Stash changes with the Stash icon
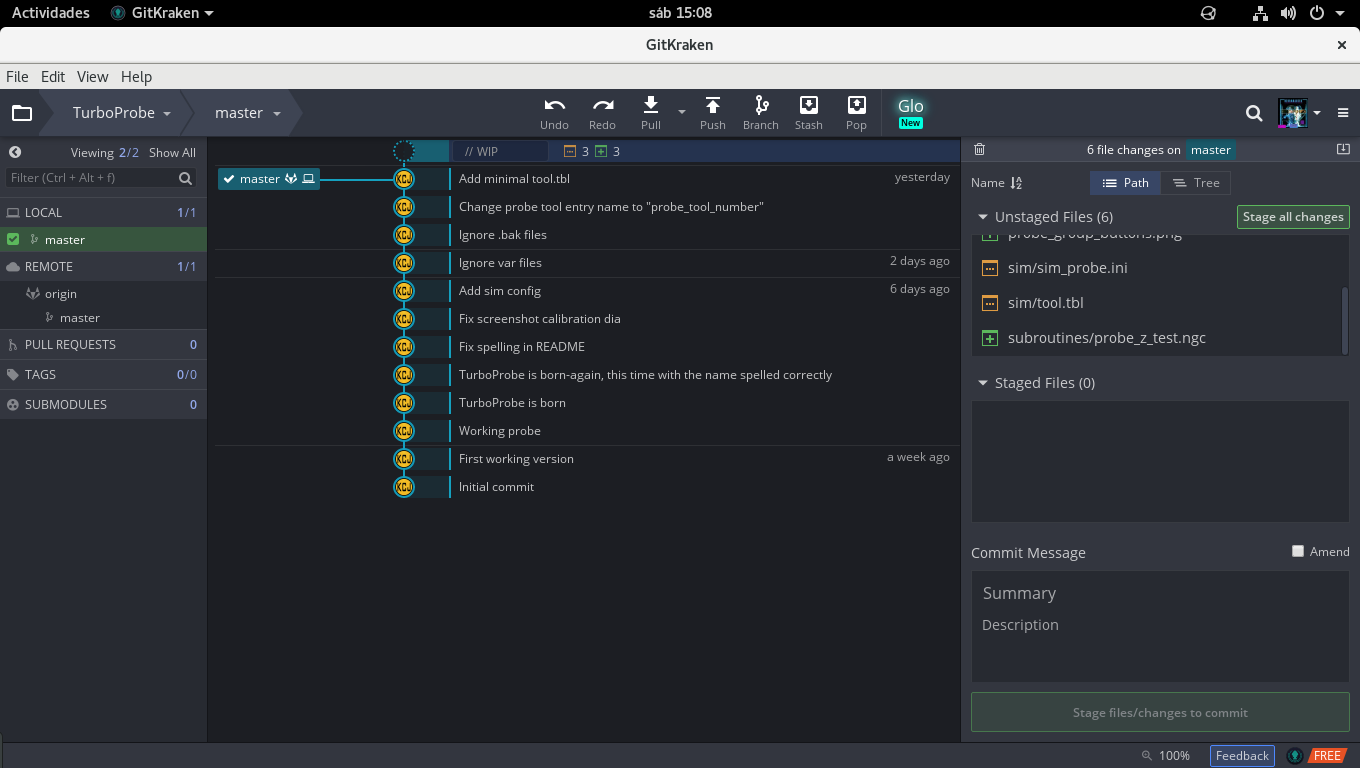Screen dimensions: 1360x768 tap(809, 105)
